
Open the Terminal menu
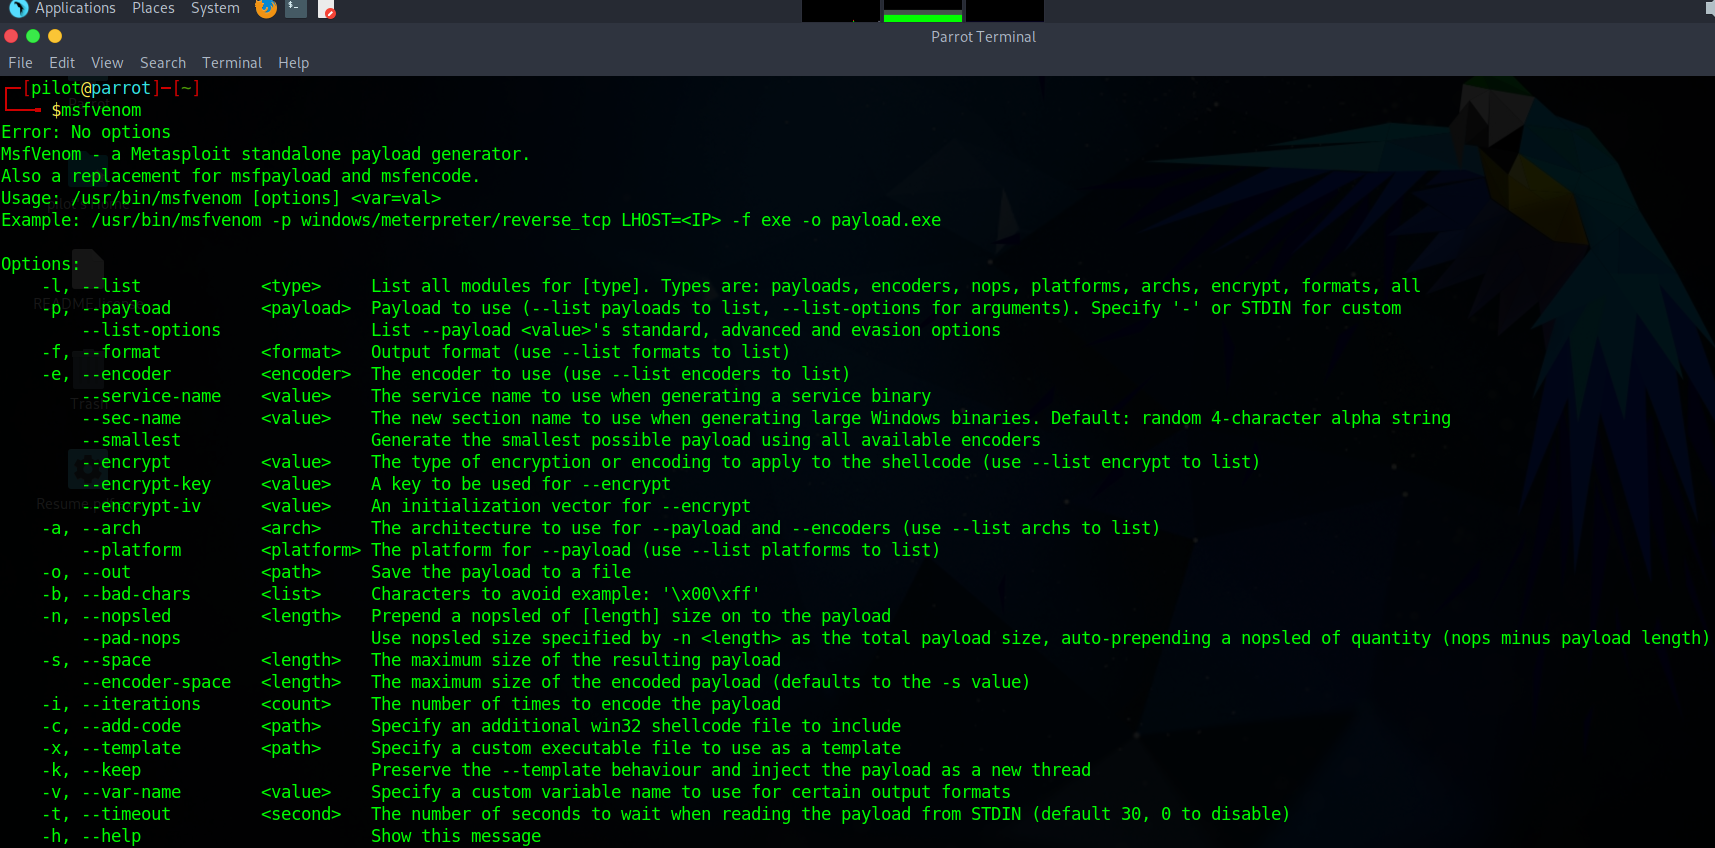click(x=232, y=63)
